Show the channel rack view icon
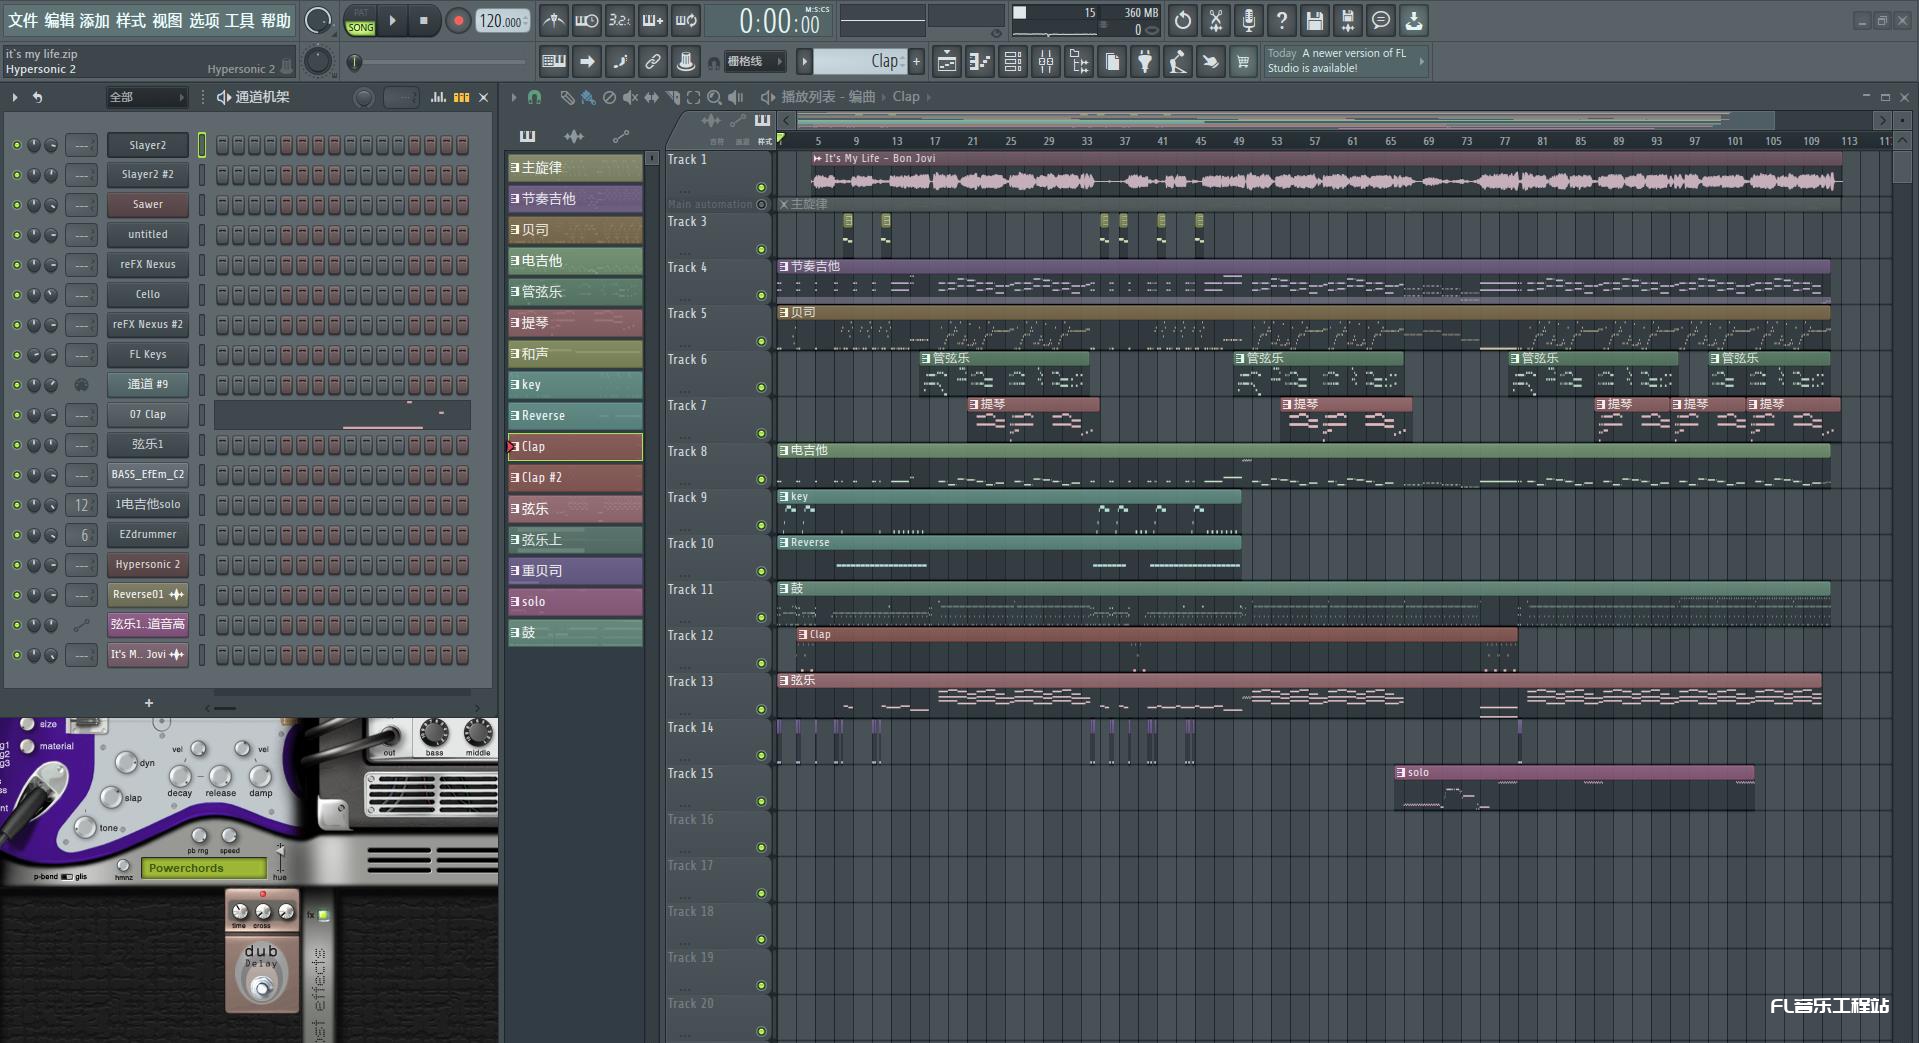The width and height of the screenshot is (1919, 1043). coord(1013,62)
